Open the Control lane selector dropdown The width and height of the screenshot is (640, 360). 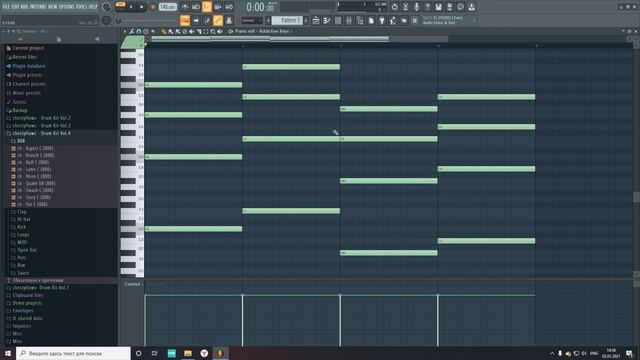(x=133, y=284)
